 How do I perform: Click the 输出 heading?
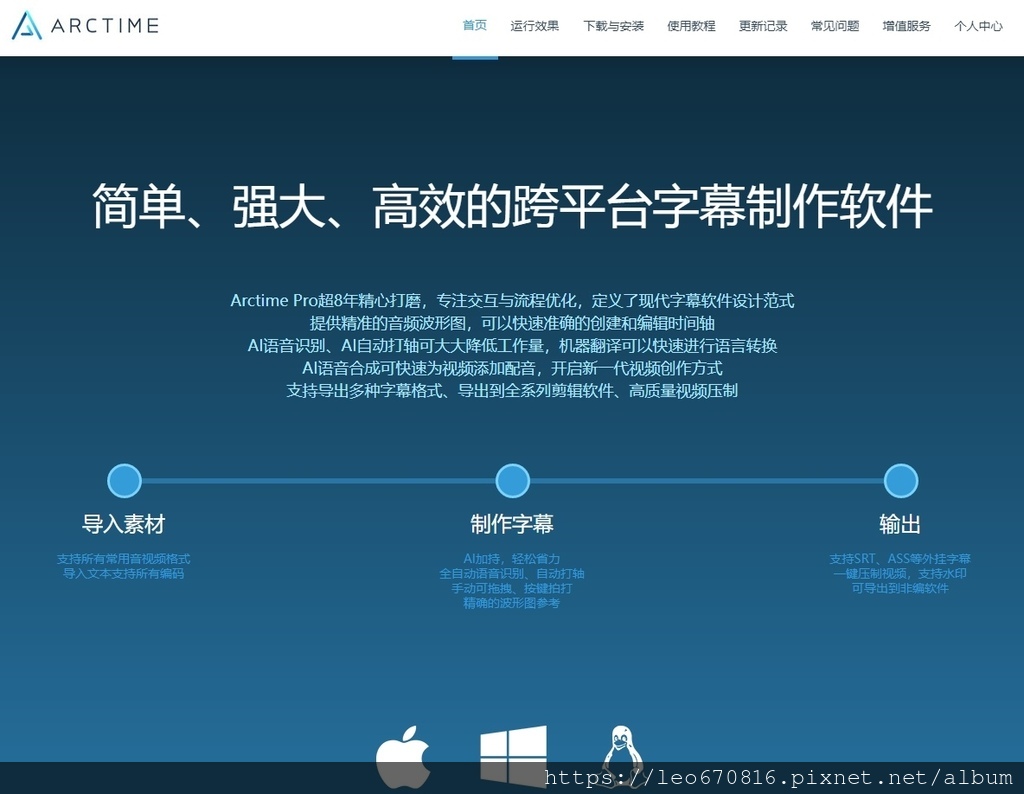900,524
